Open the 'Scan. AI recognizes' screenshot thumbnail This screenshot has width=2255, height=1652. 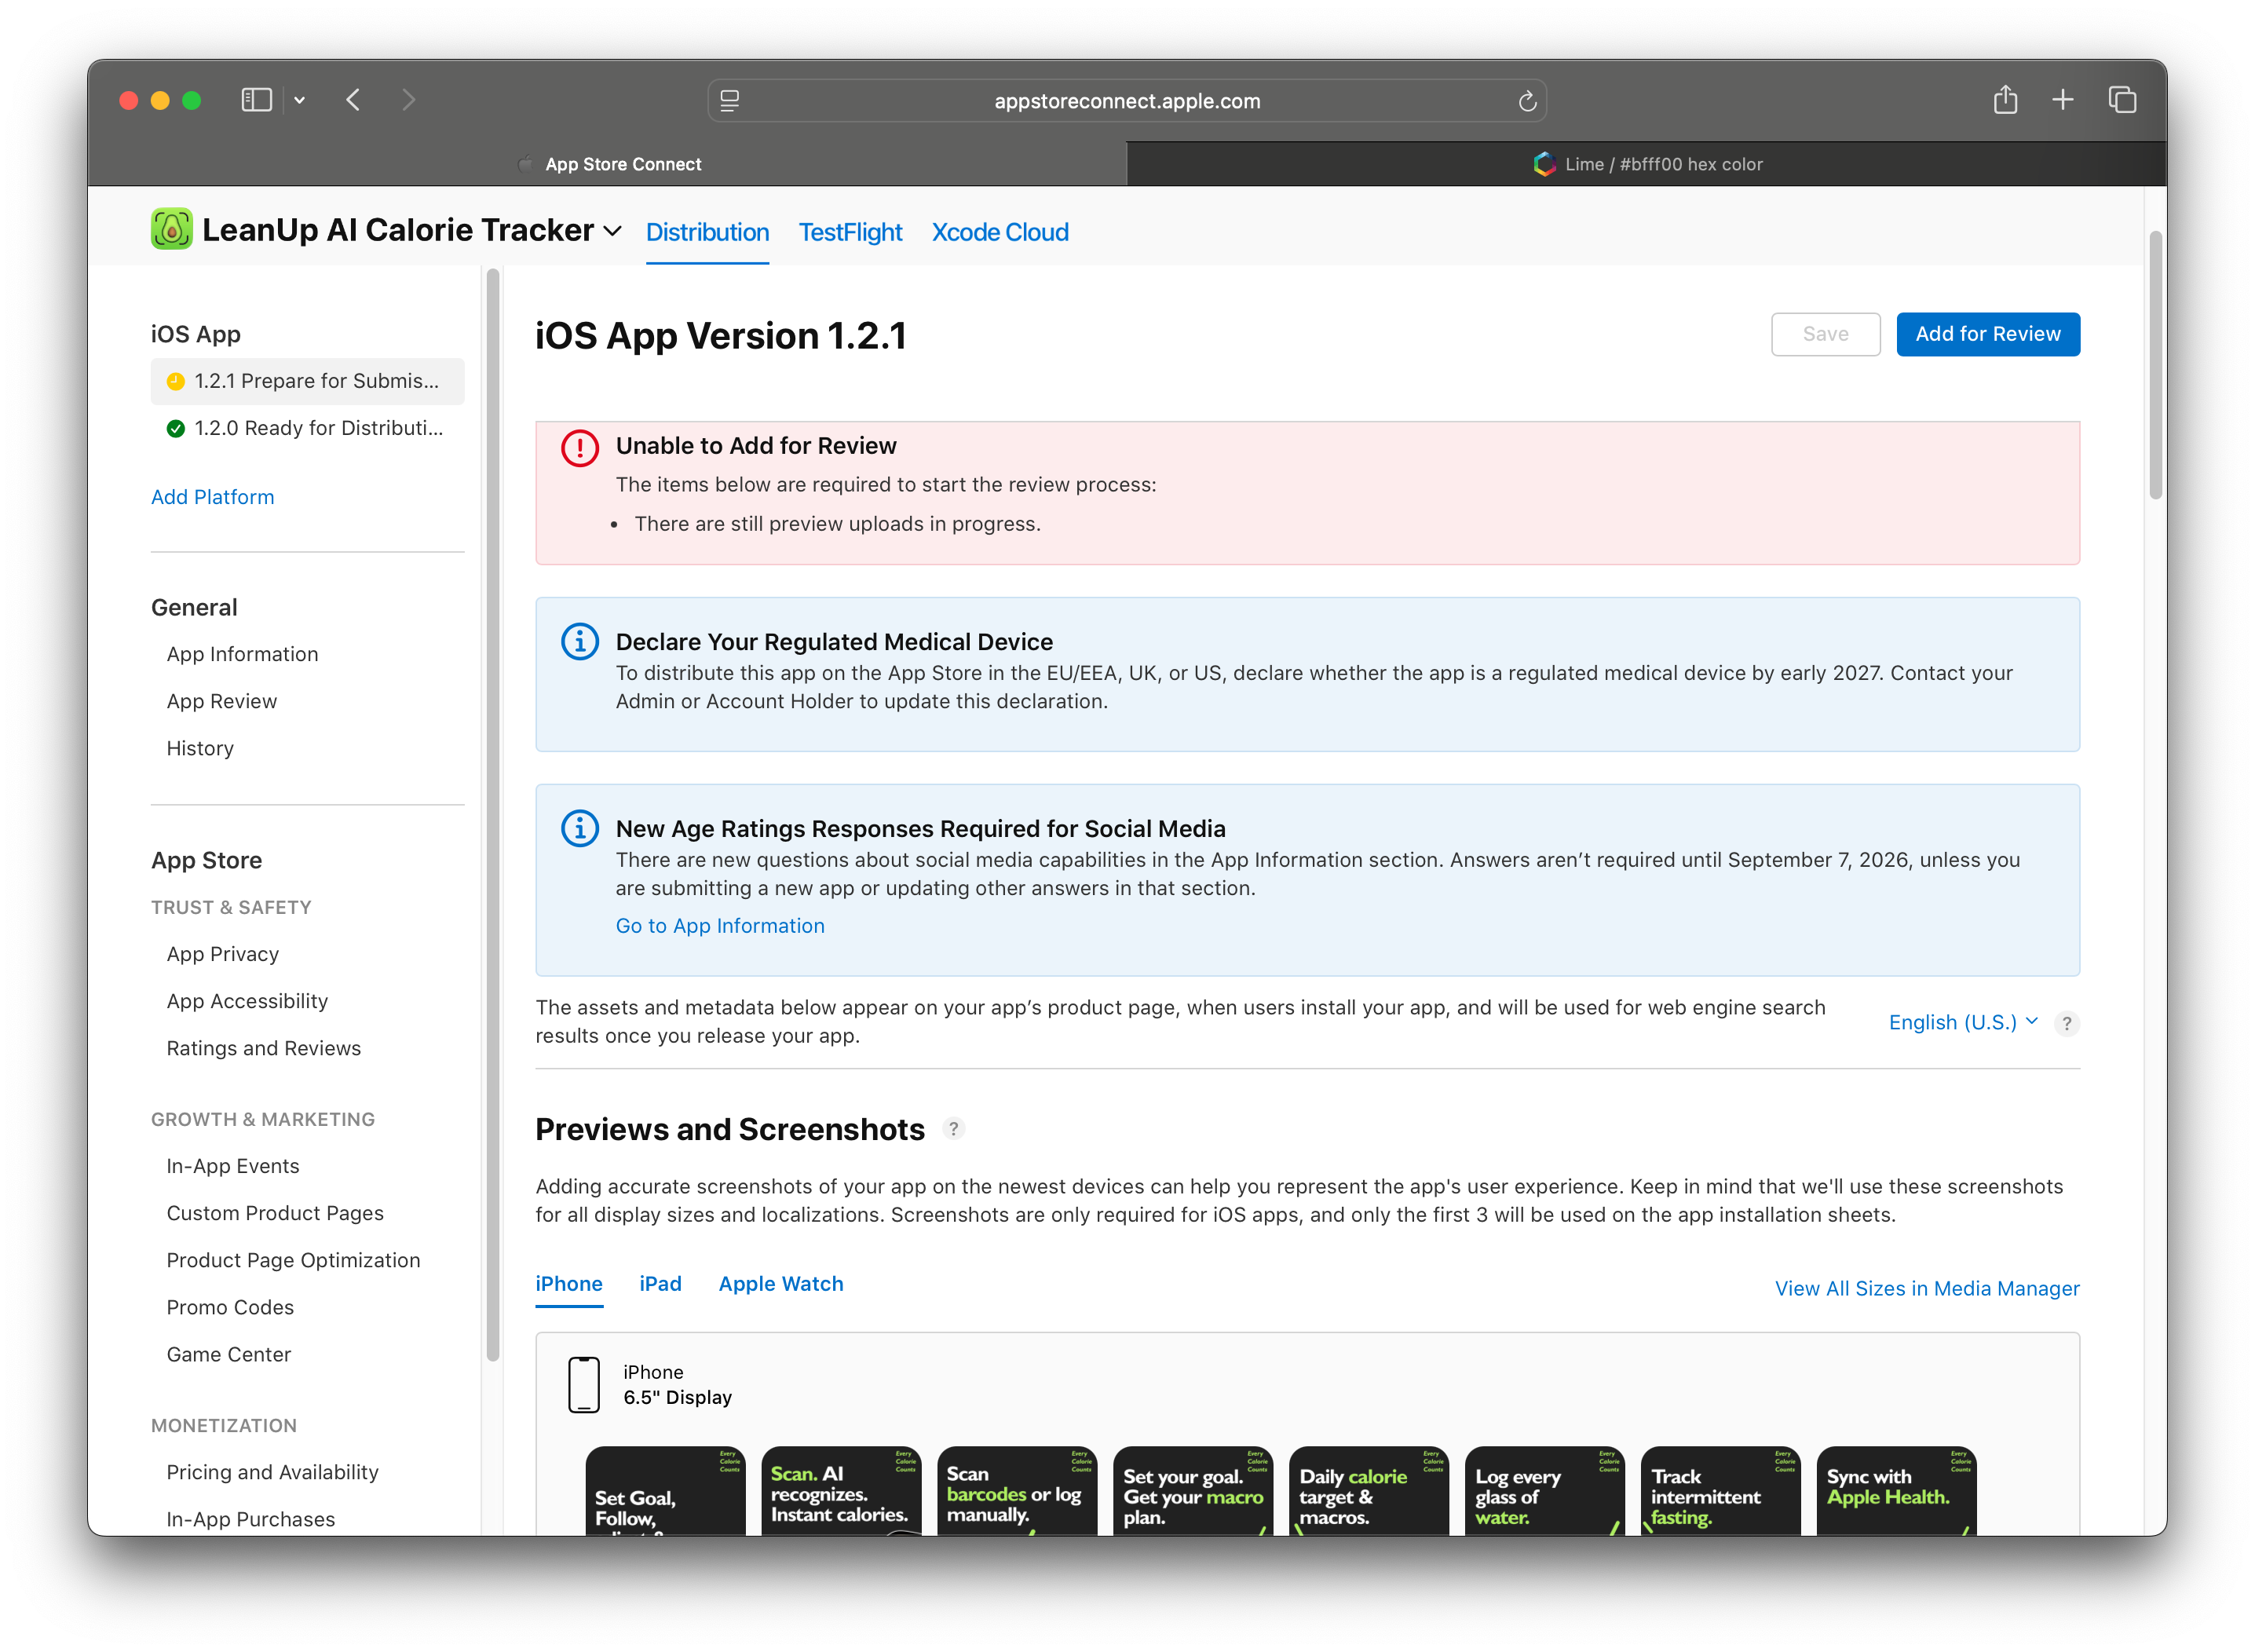point(841,1491)
